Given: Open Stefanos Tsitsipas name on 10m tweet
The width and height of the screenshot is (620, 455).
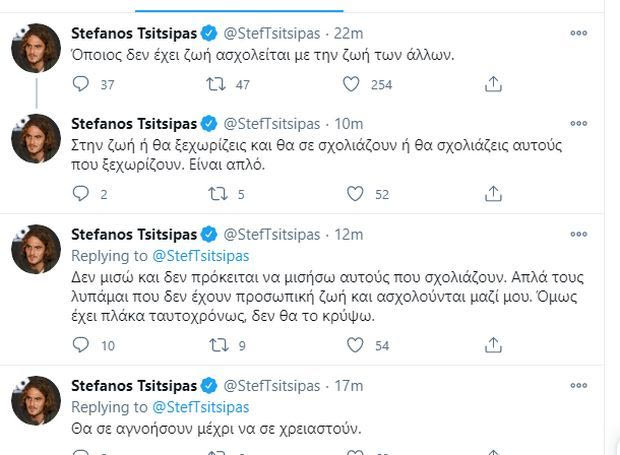Looking at the screenshot, I should [x=134, y=124].
